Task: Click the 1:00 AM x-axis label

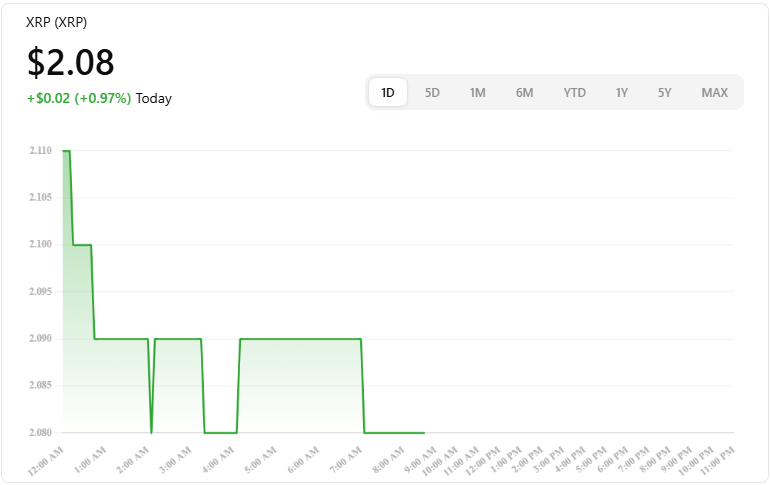Action: pyautogui.click(x=90, y=460)
